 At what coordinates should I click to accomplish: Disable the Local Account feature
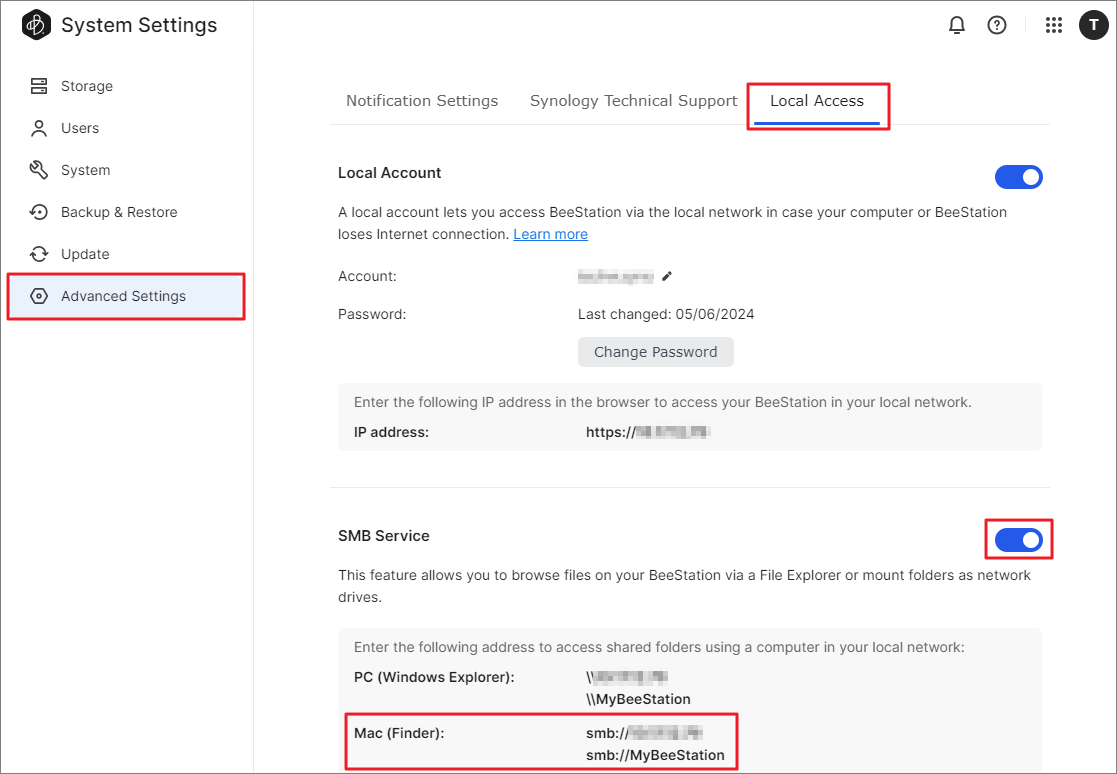click(1019, 177)
